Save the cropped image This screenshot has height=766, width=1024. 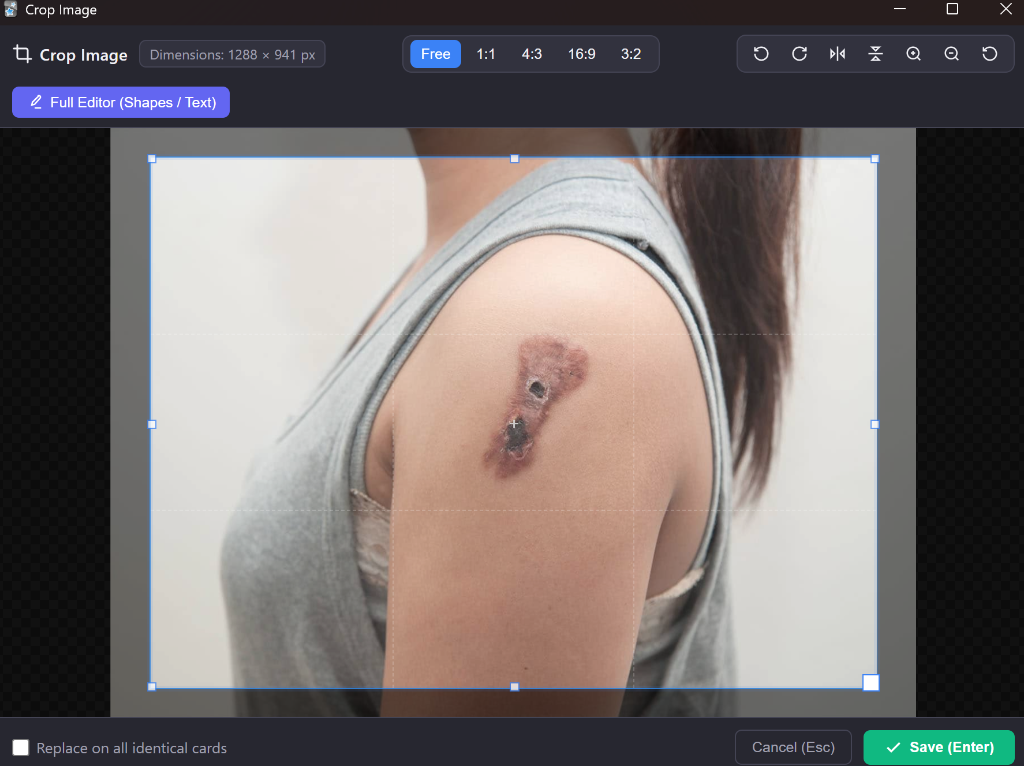pos(939,747)
